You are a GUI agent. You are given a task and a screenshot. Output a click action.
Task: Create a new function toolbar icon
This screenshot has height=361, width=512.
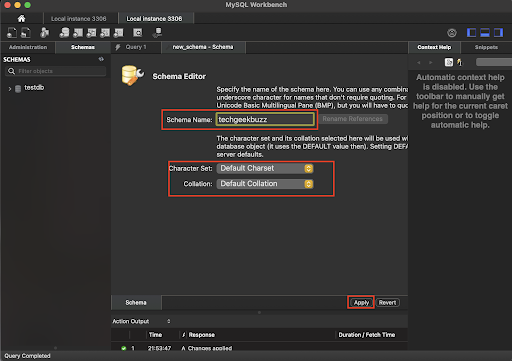click(x=118, y=33)
